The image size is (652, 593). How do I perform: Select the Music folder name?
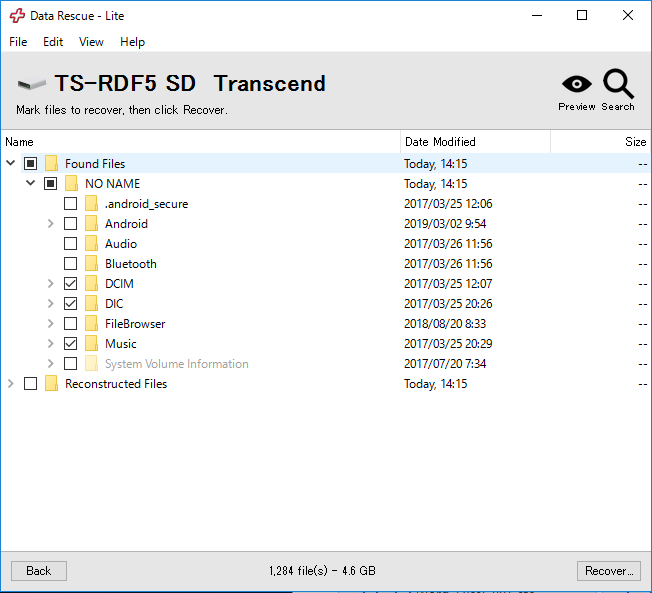121,343
